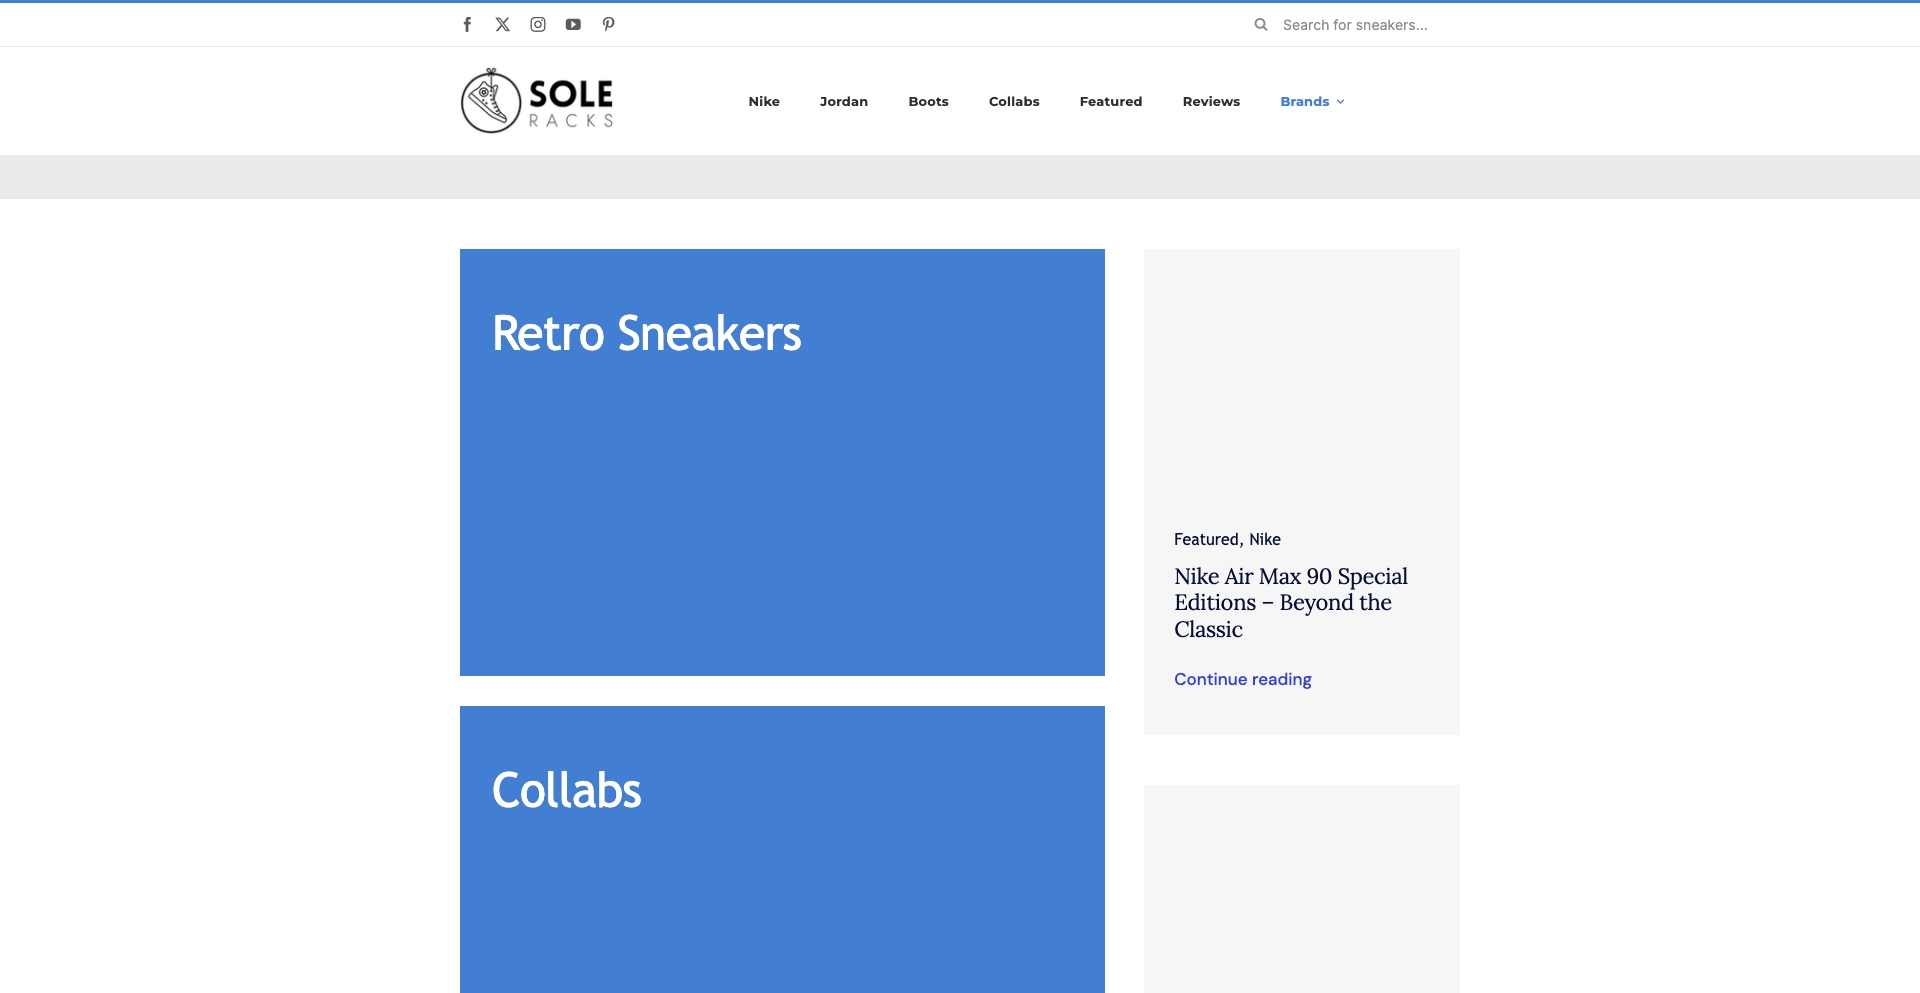Open the Boots navigation link

(x=928, y=101)
